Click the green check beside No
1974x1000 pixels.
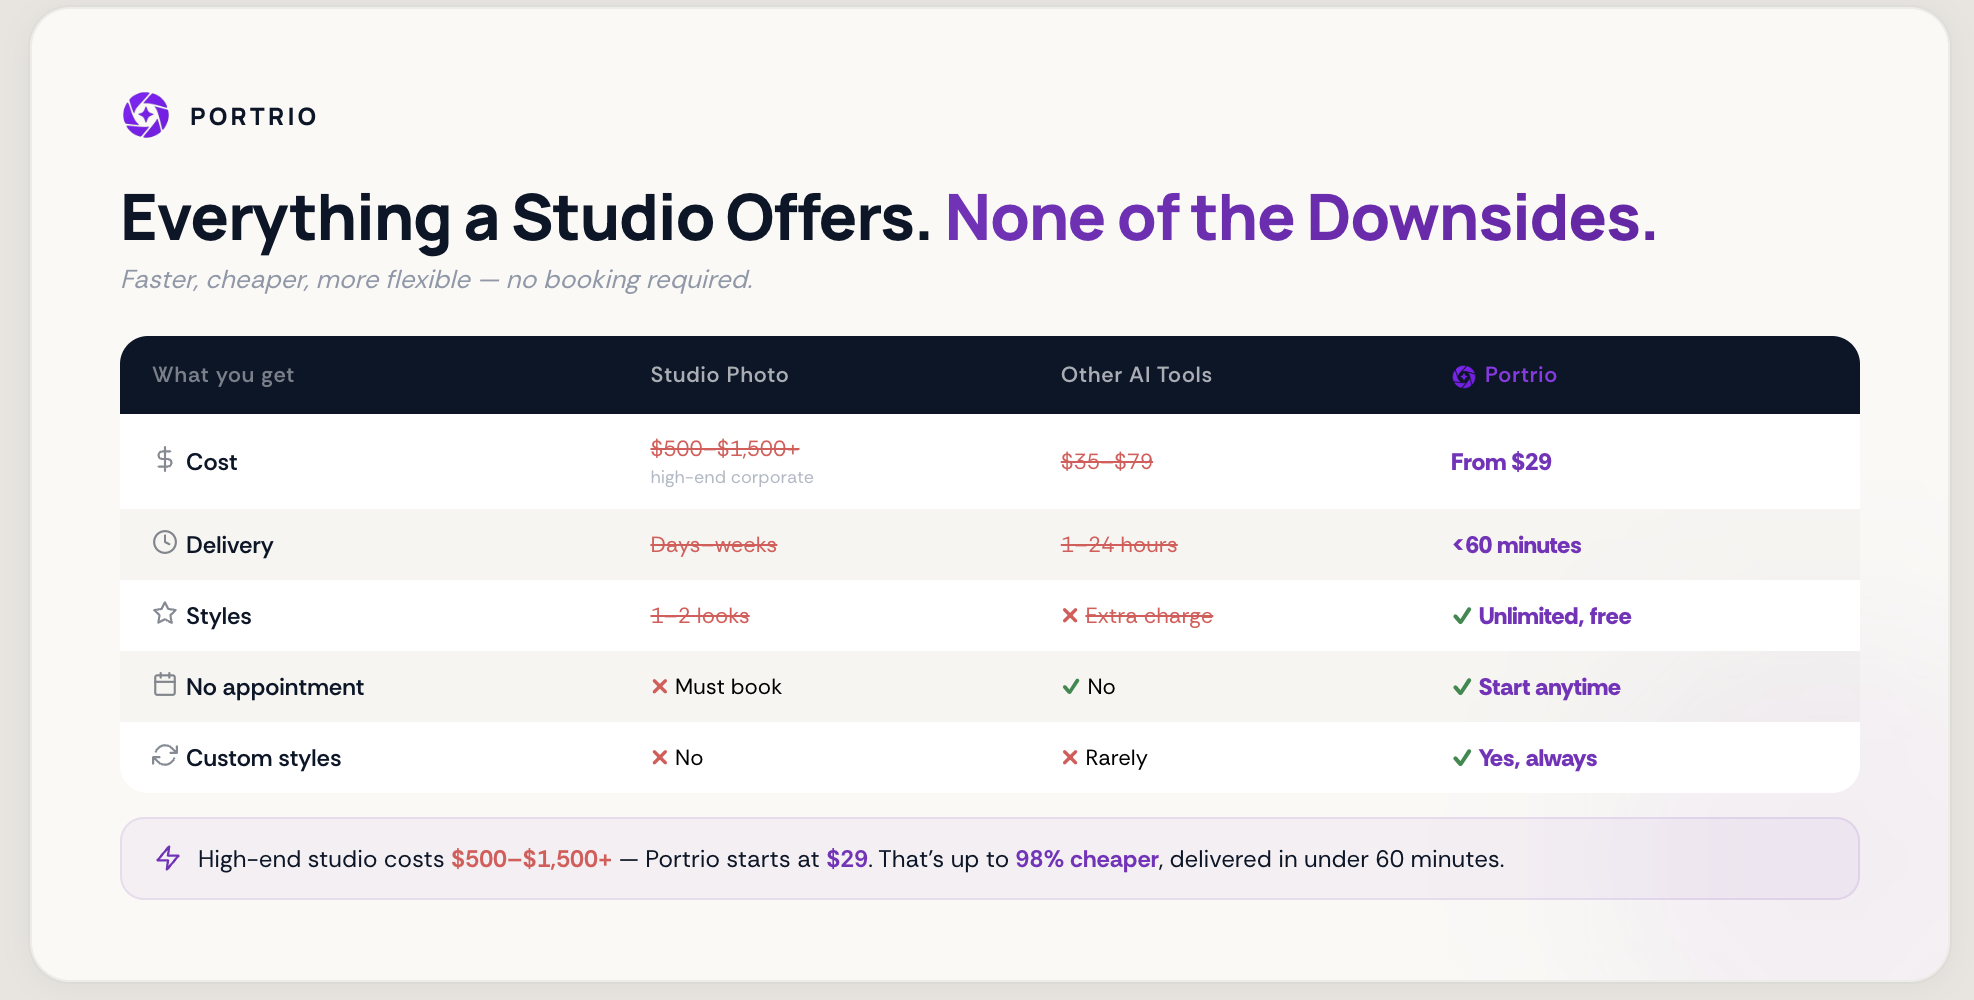coord(1071,686)
